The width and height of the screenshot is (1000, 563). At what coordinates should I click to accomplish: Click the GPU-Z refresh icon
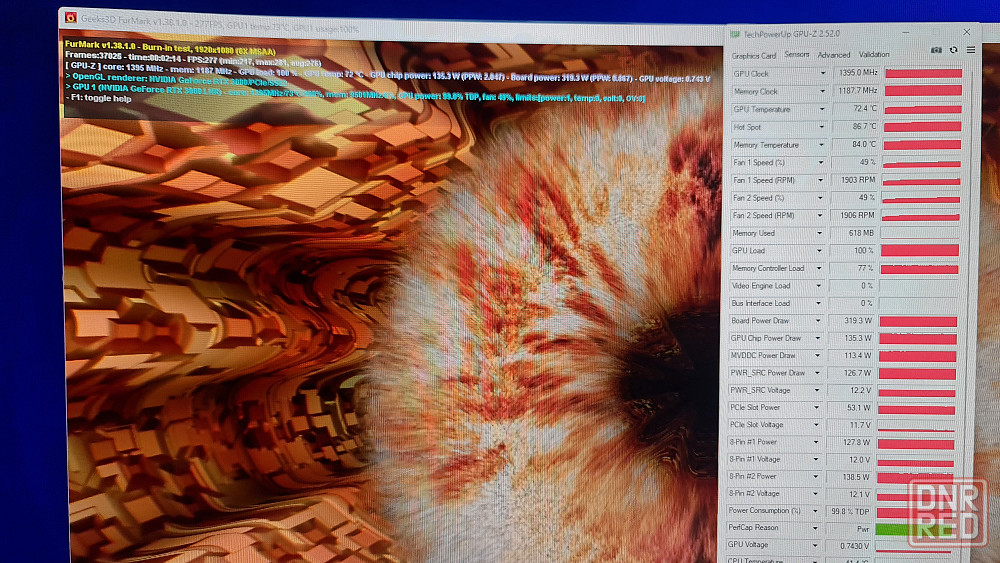pyautogui.click(x=953, y=49)
